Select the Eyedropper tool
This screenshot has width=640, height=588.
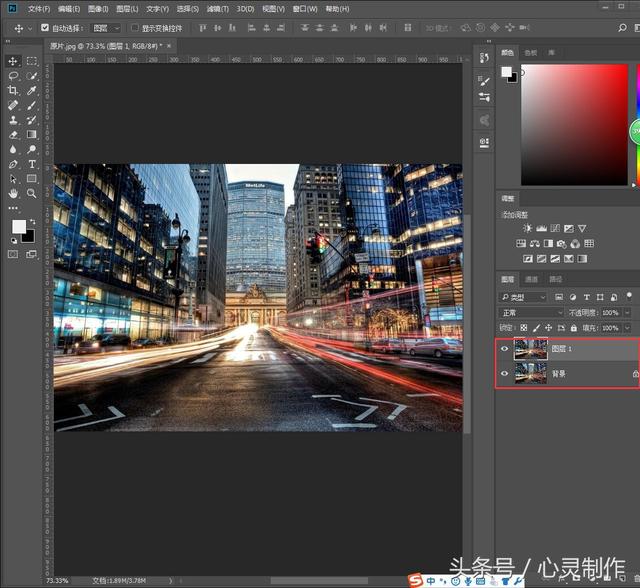32,90
